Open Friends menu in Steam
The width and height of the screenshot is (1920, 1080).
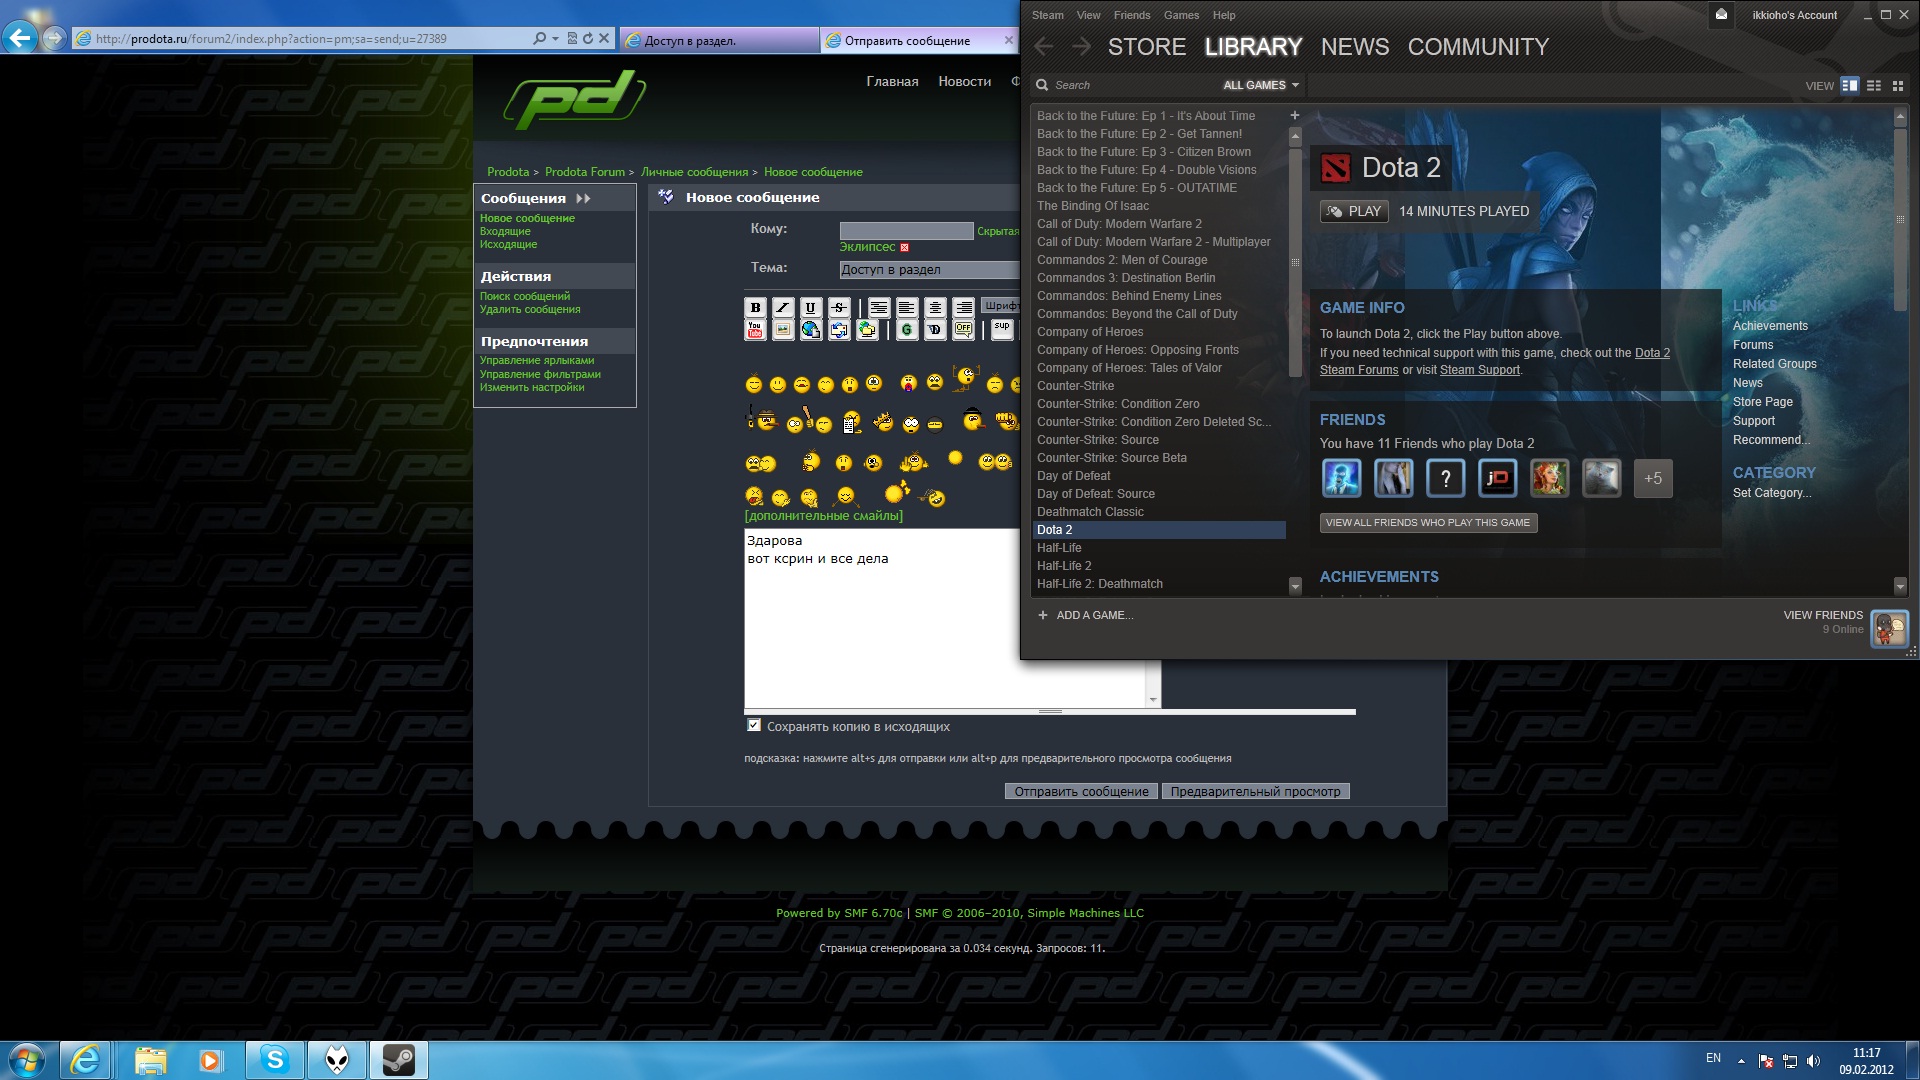pyautogui.click(x=1131, y=15)
